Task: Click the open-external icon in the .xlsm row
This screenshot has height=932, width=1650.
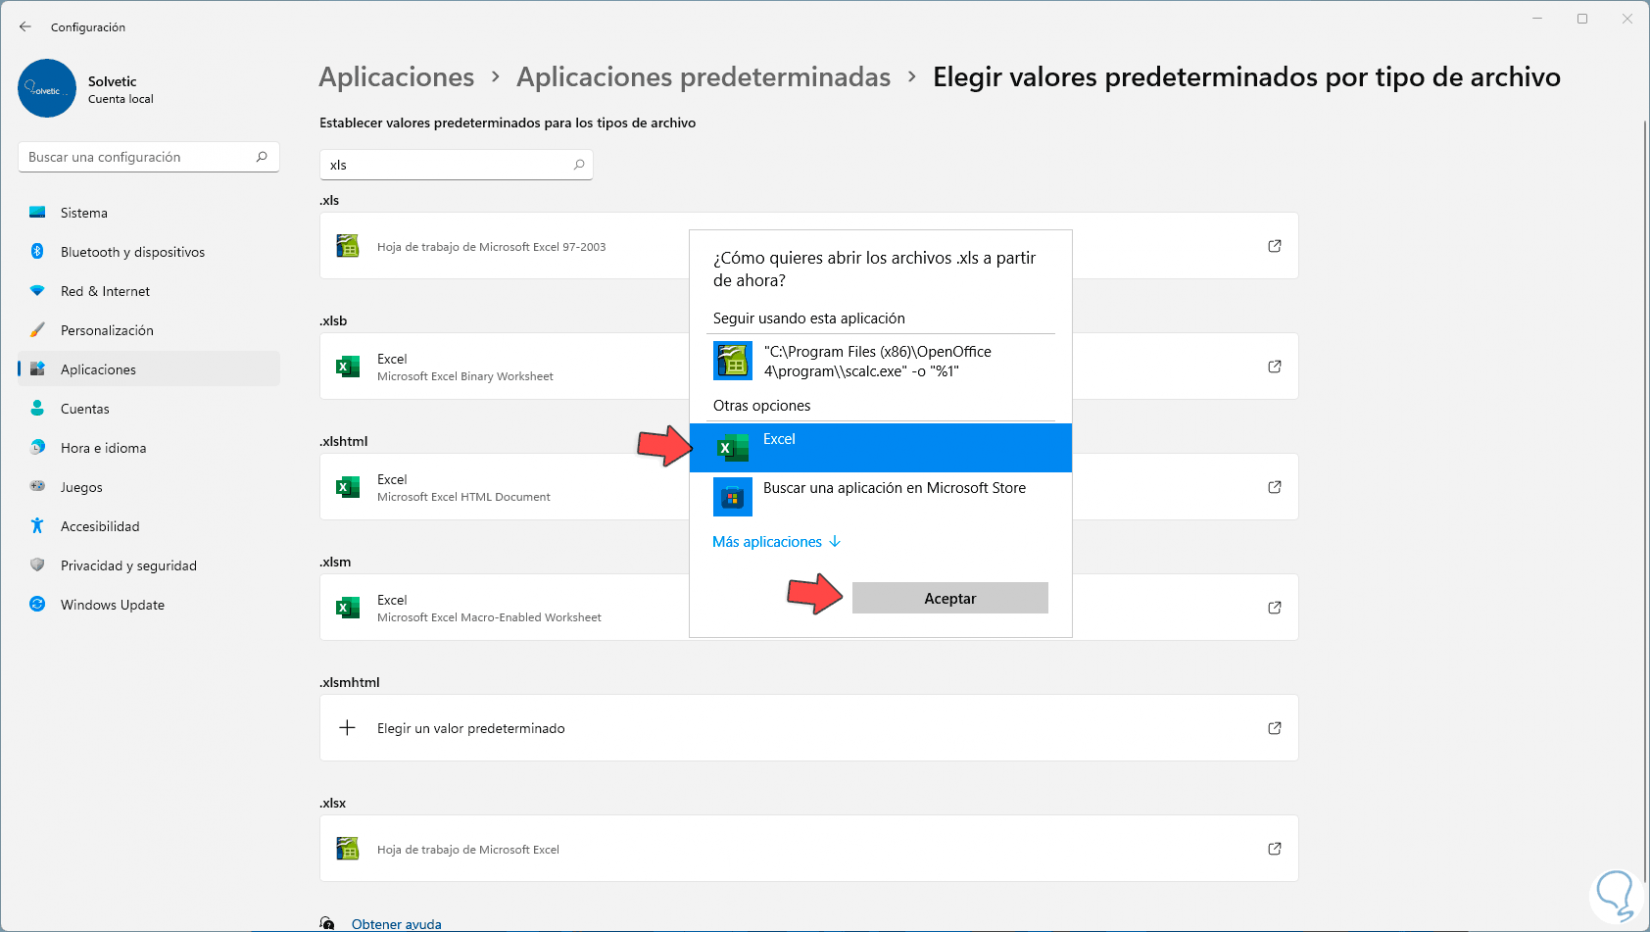Action: point(1274,608)
